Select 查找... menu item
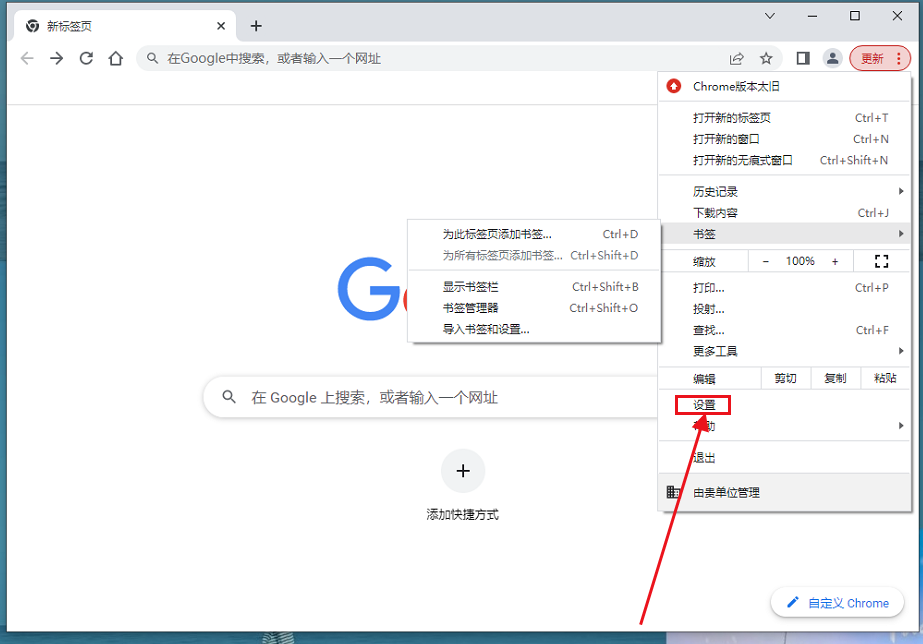923x644 pixels. point(784,330)
